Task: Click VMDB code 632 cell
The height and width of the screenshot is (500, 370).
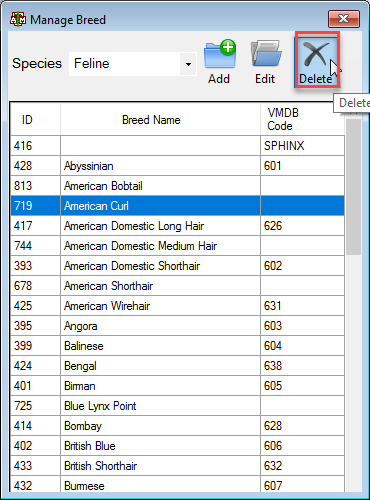Action: [x=302, y=466]
